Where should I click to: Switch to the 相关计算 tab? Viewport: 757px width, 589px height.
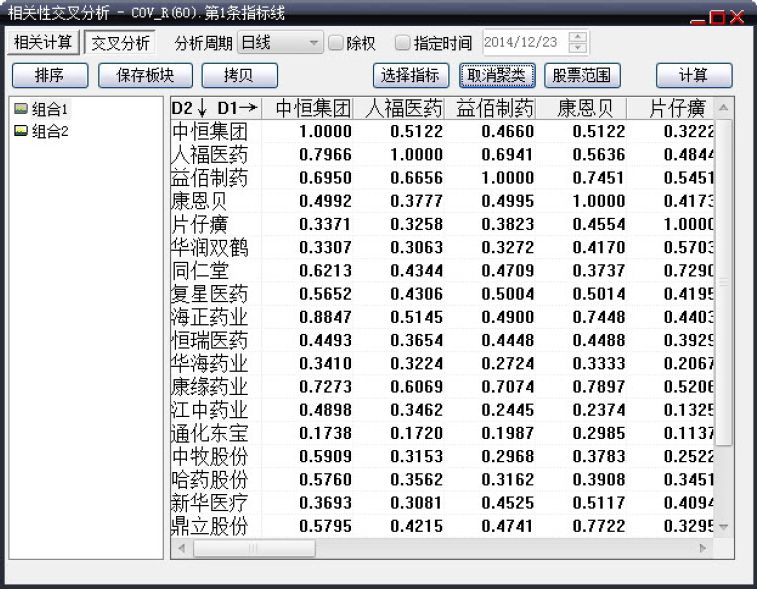click(43, 42)
